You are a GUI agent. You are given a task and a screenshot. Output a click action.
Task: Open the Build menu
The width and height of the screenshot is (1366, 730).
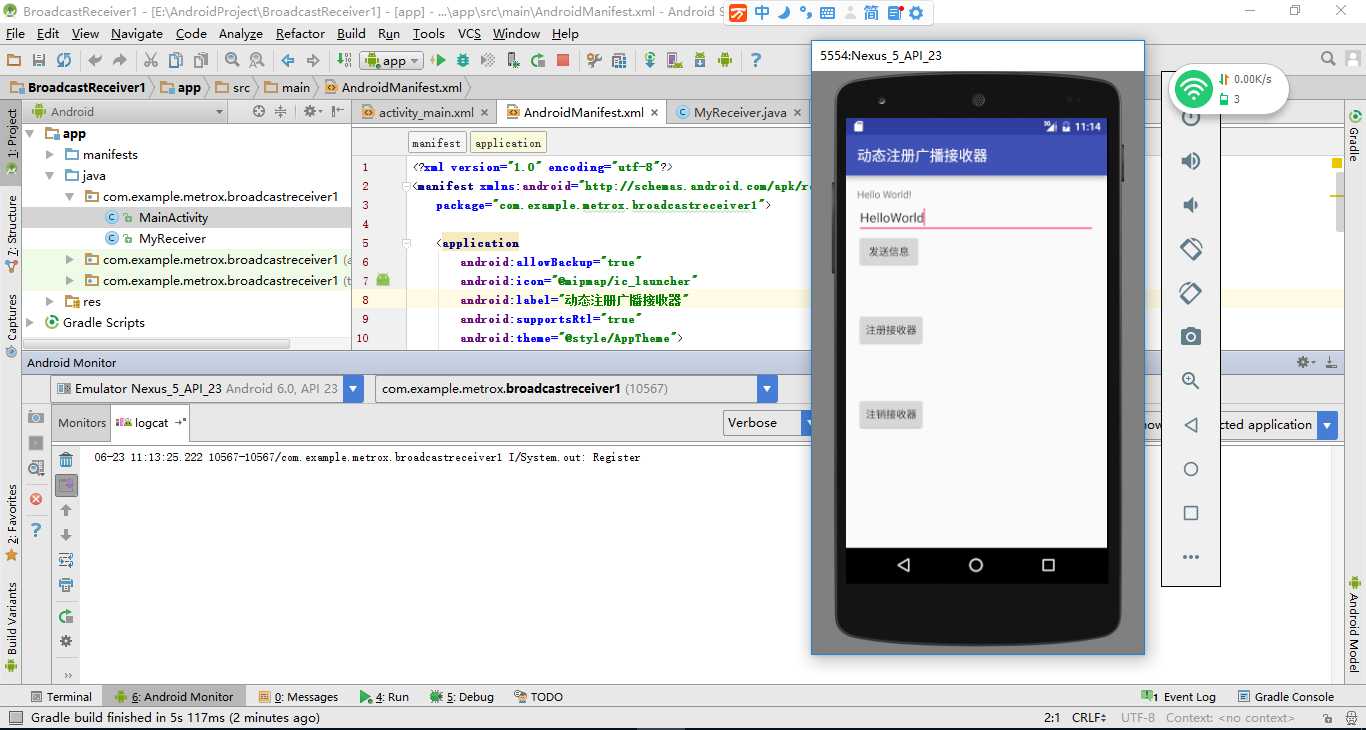(351, 33)
